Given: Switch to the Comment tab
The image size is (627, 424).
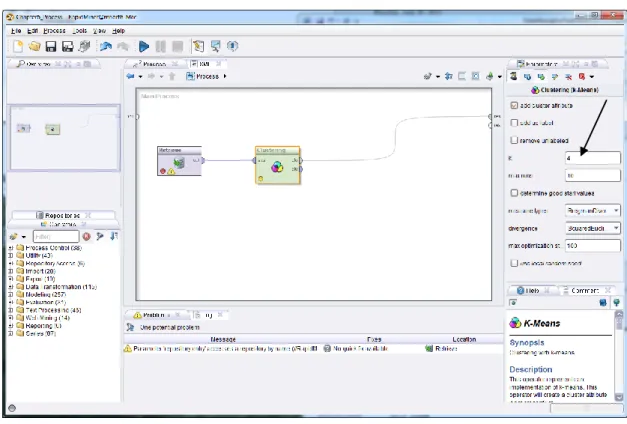Looking at the screenshot, I should (585, 290).
